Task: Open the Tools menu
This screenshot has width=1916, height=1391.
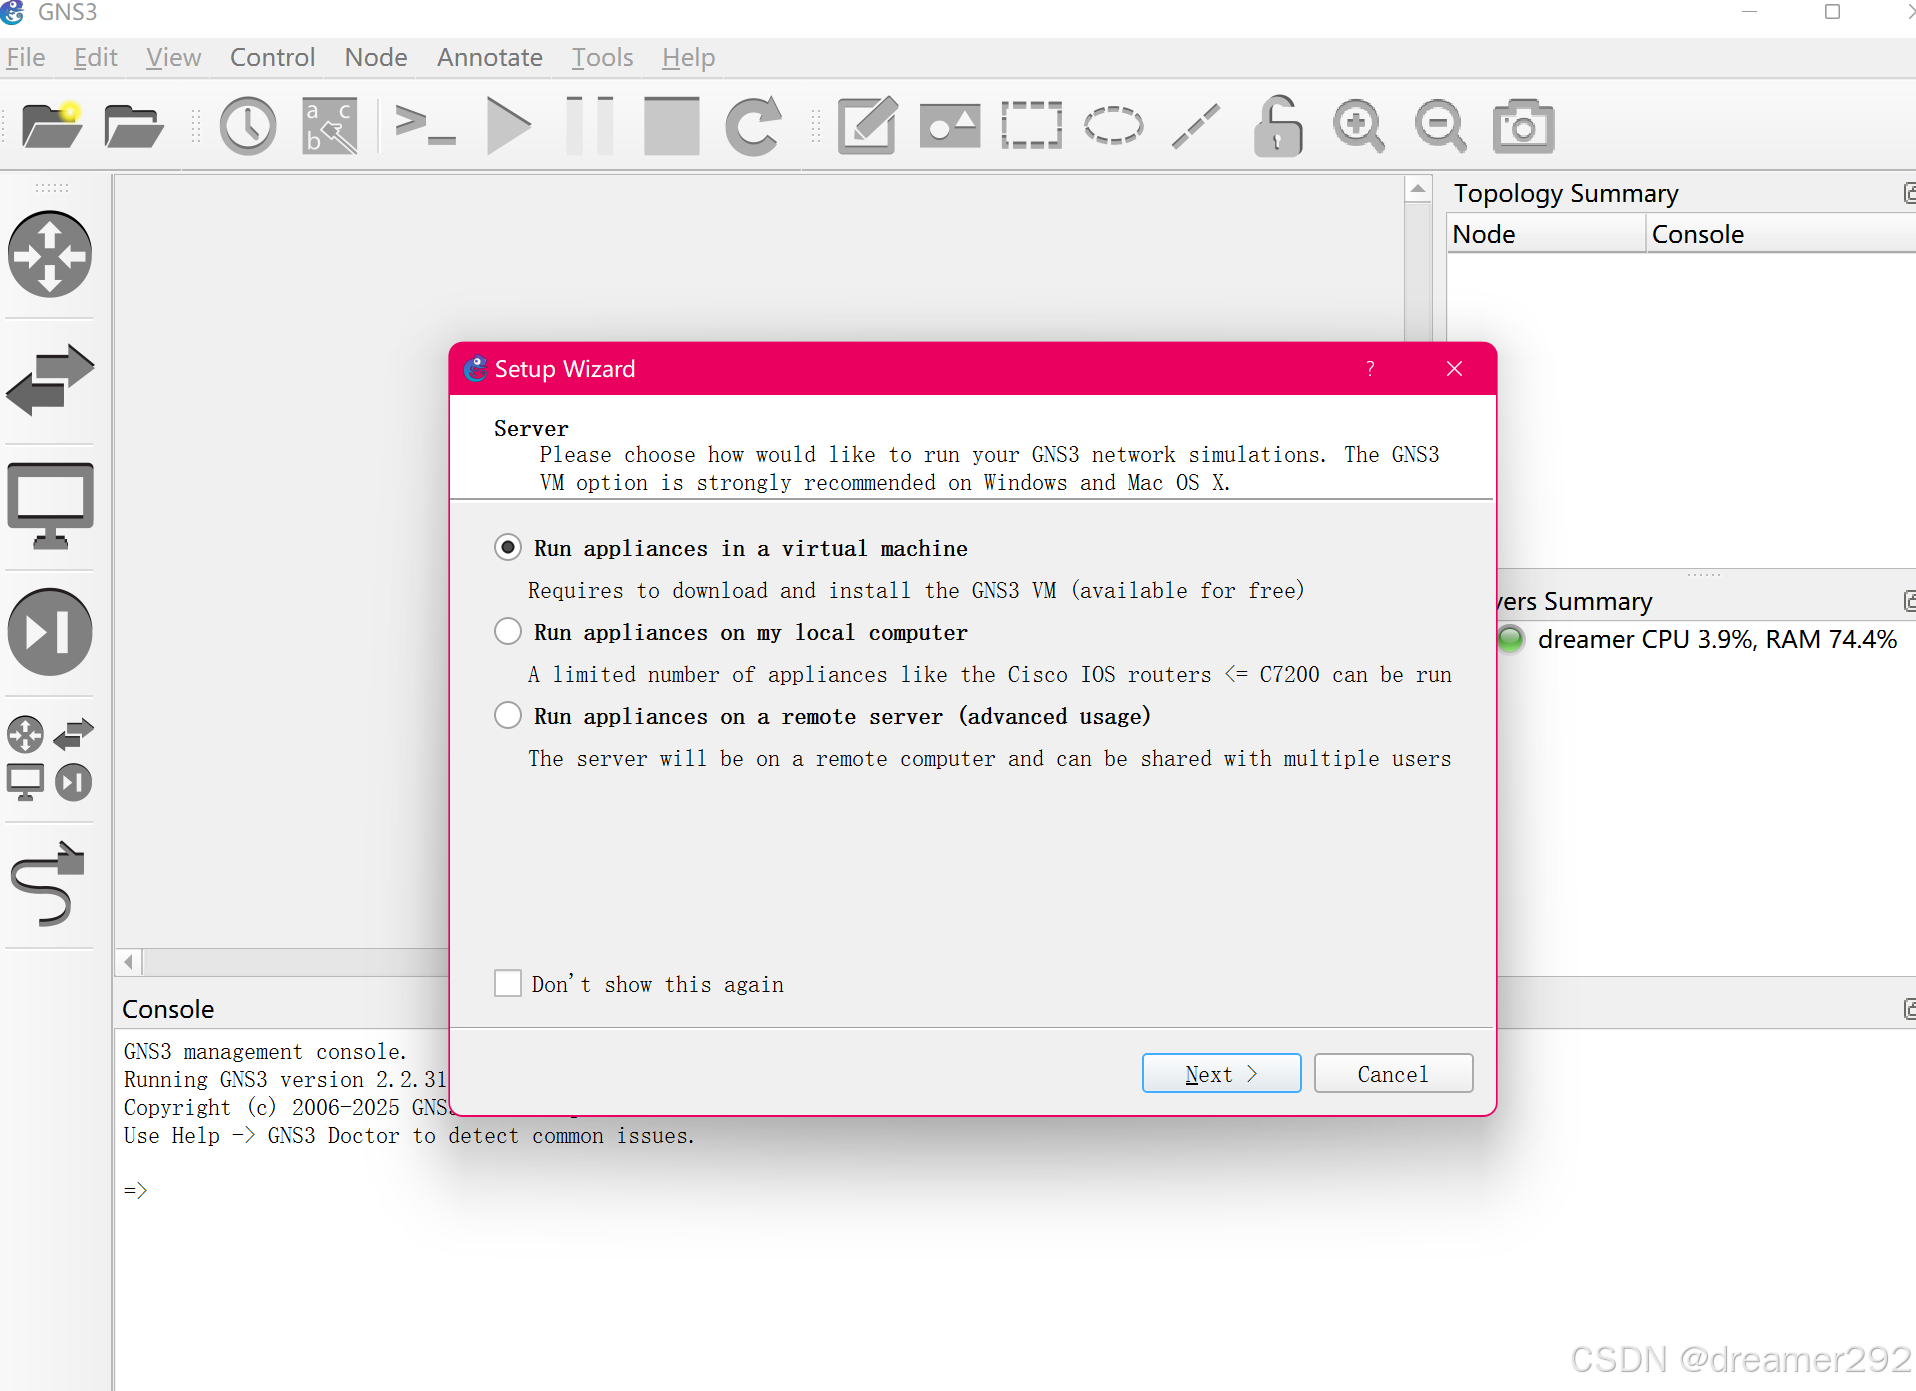Action: pos(602,58)
